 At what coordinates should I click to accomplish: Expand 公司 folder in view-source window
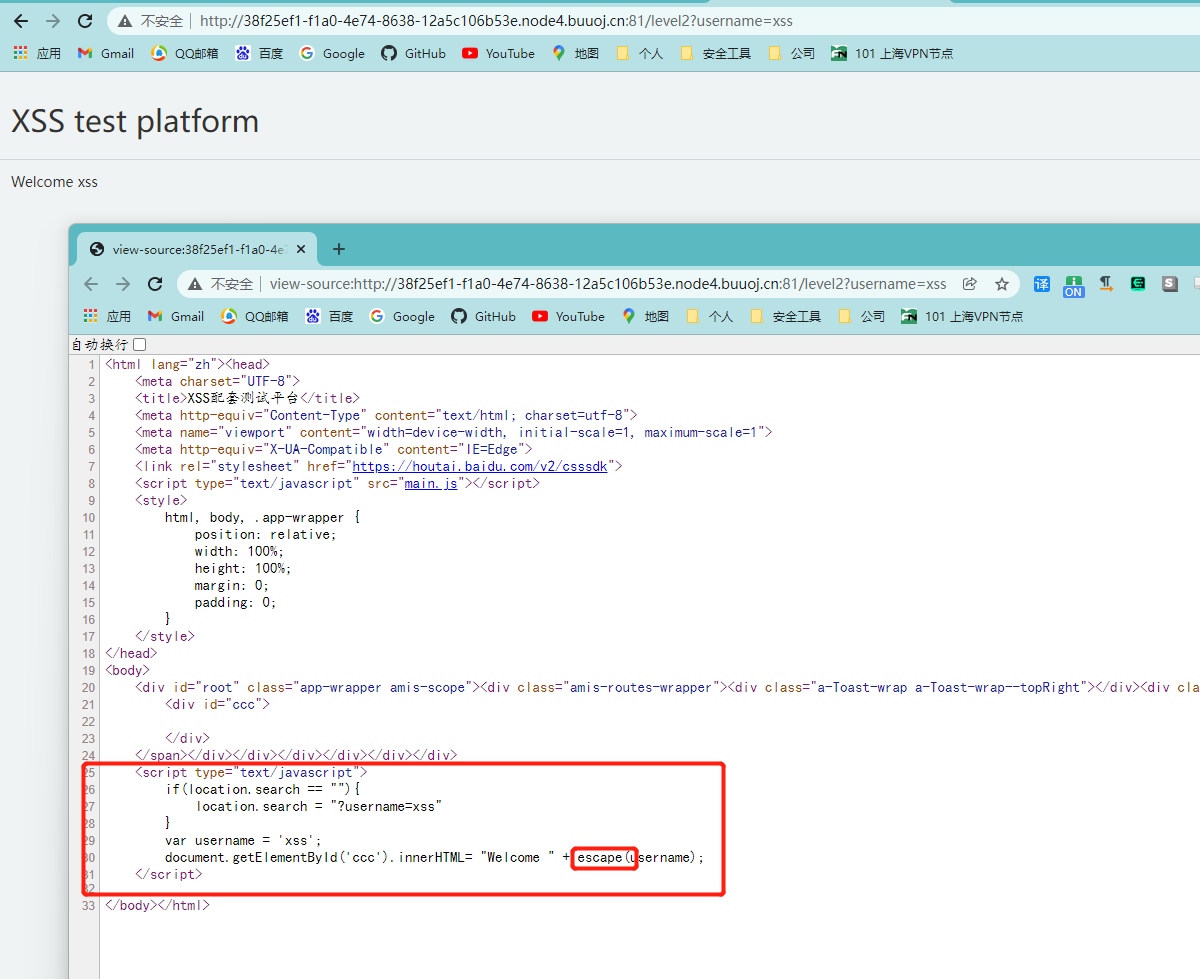(862, 316)
